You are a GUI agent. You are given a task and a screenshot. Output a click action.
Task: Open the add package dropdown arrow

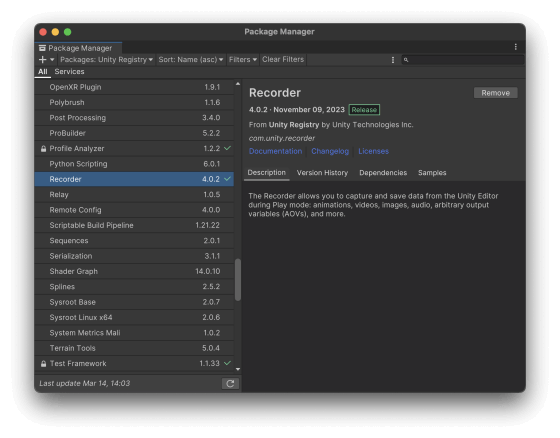52,60
